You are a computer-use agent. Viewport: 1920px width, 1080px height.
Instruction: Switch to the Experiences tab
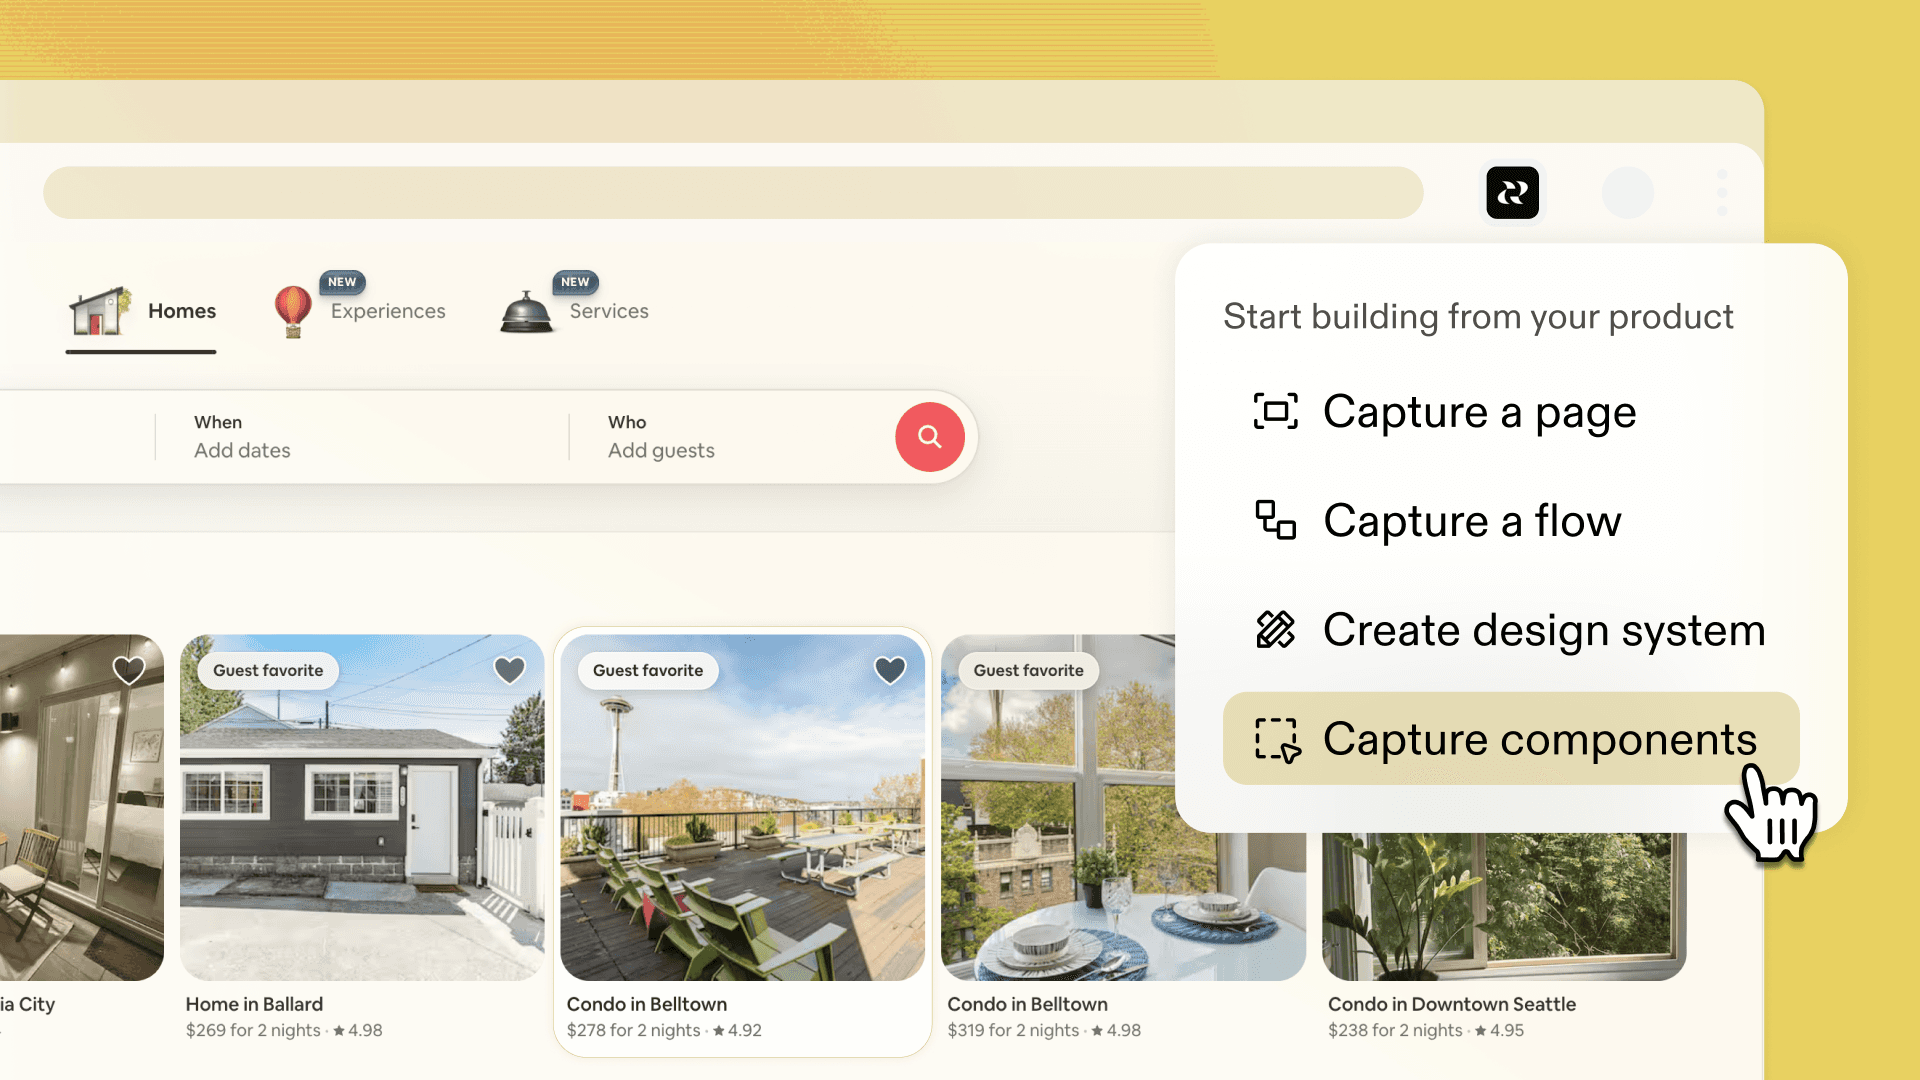(x=388, y=311)
